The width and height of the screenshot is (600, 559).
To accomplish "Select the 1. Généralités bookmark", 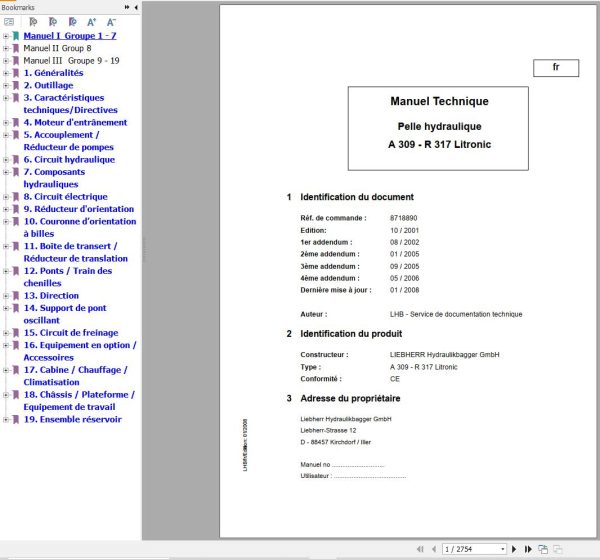I will point(53,73).
